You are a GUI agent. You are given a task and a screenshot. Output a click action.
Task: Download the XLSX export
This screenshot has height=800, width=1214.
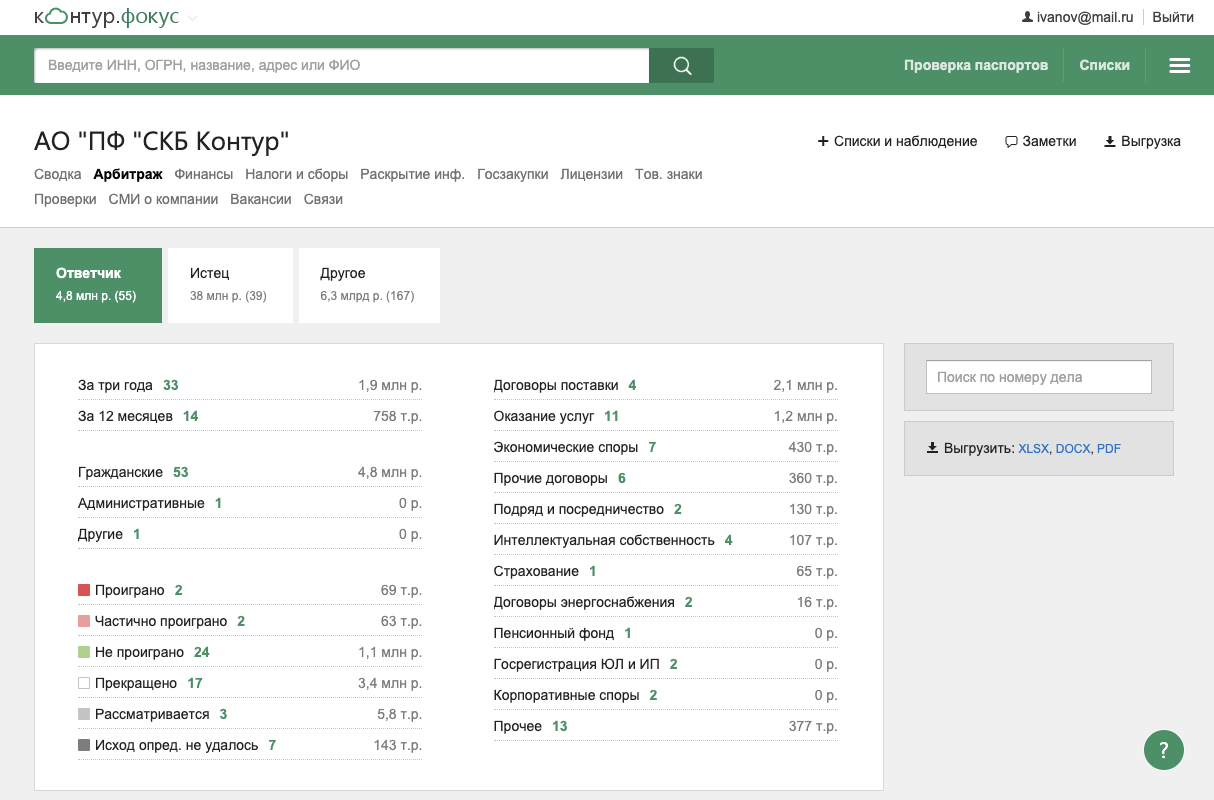click(x=1034, y=449)
